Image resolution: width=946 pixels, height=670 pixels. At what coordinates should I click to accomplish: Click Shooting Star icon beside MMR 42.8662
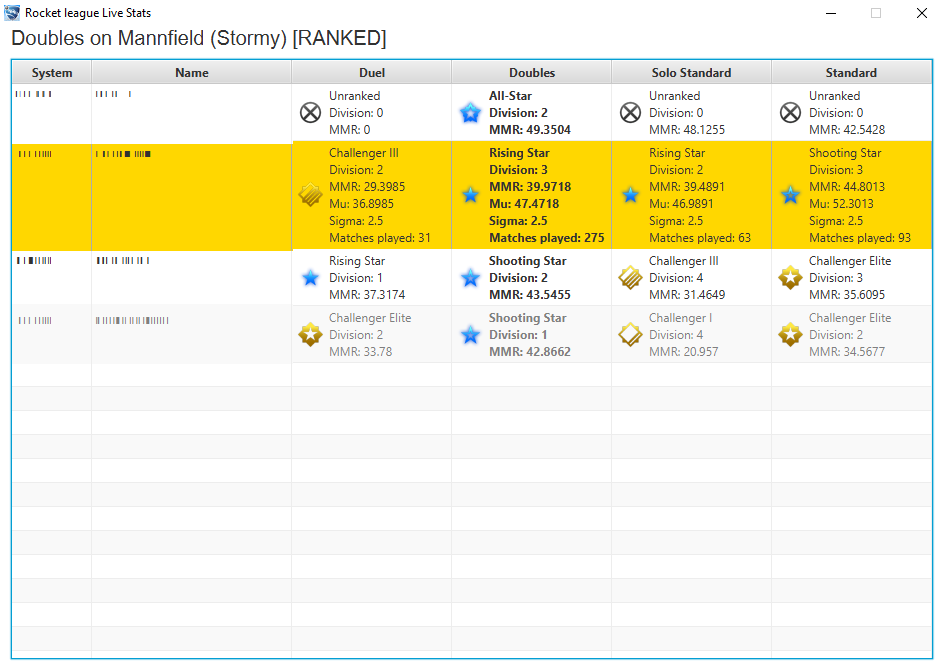point(470,335)
